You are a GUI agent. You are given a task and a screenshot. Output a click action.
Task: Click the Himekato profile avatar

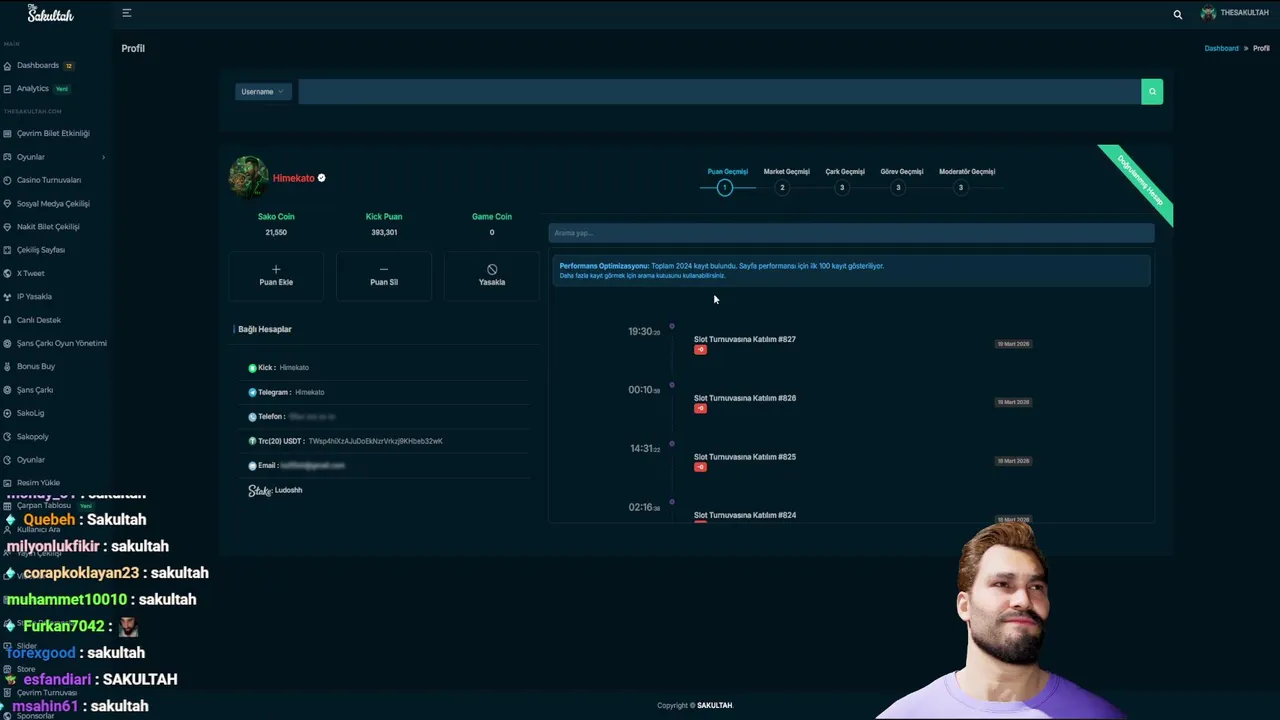248,177
